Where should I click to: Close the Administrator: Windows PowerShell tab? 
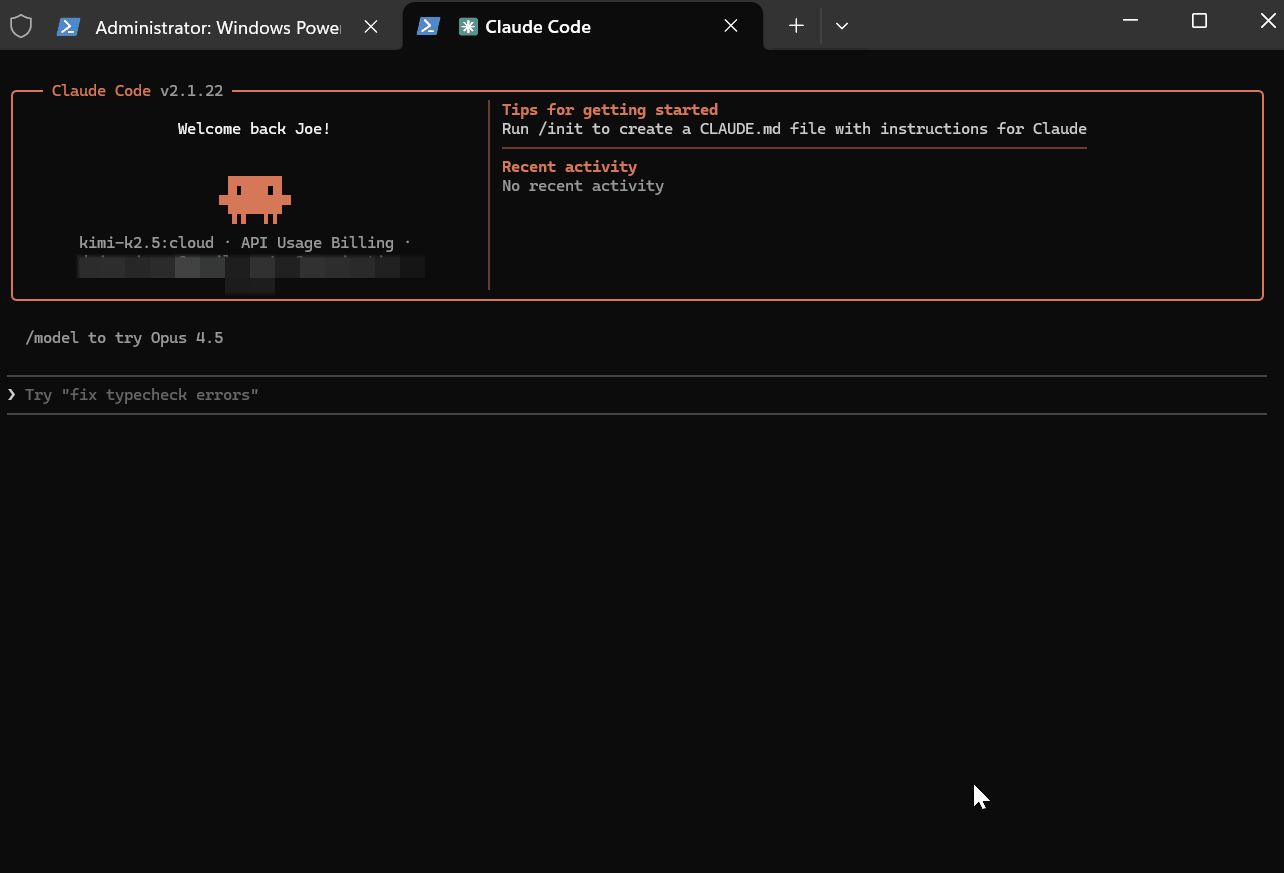coord(371,27)
